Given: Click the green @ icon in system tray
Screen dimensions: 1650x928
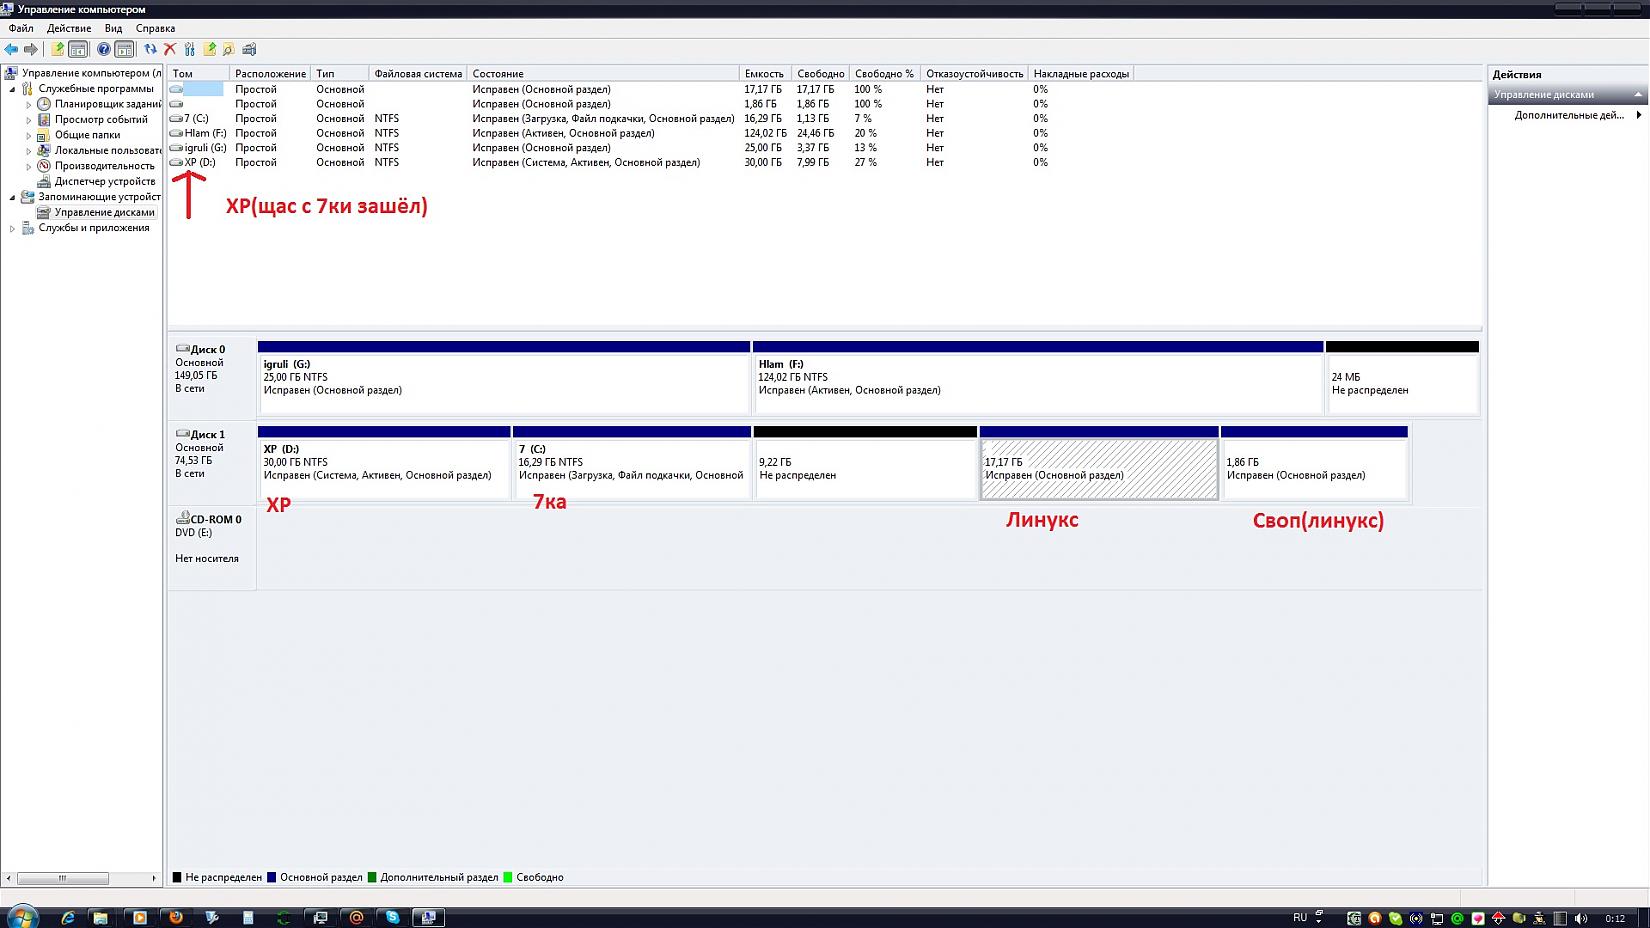Looking at the screenshot, I should [x=1457, y=918].
